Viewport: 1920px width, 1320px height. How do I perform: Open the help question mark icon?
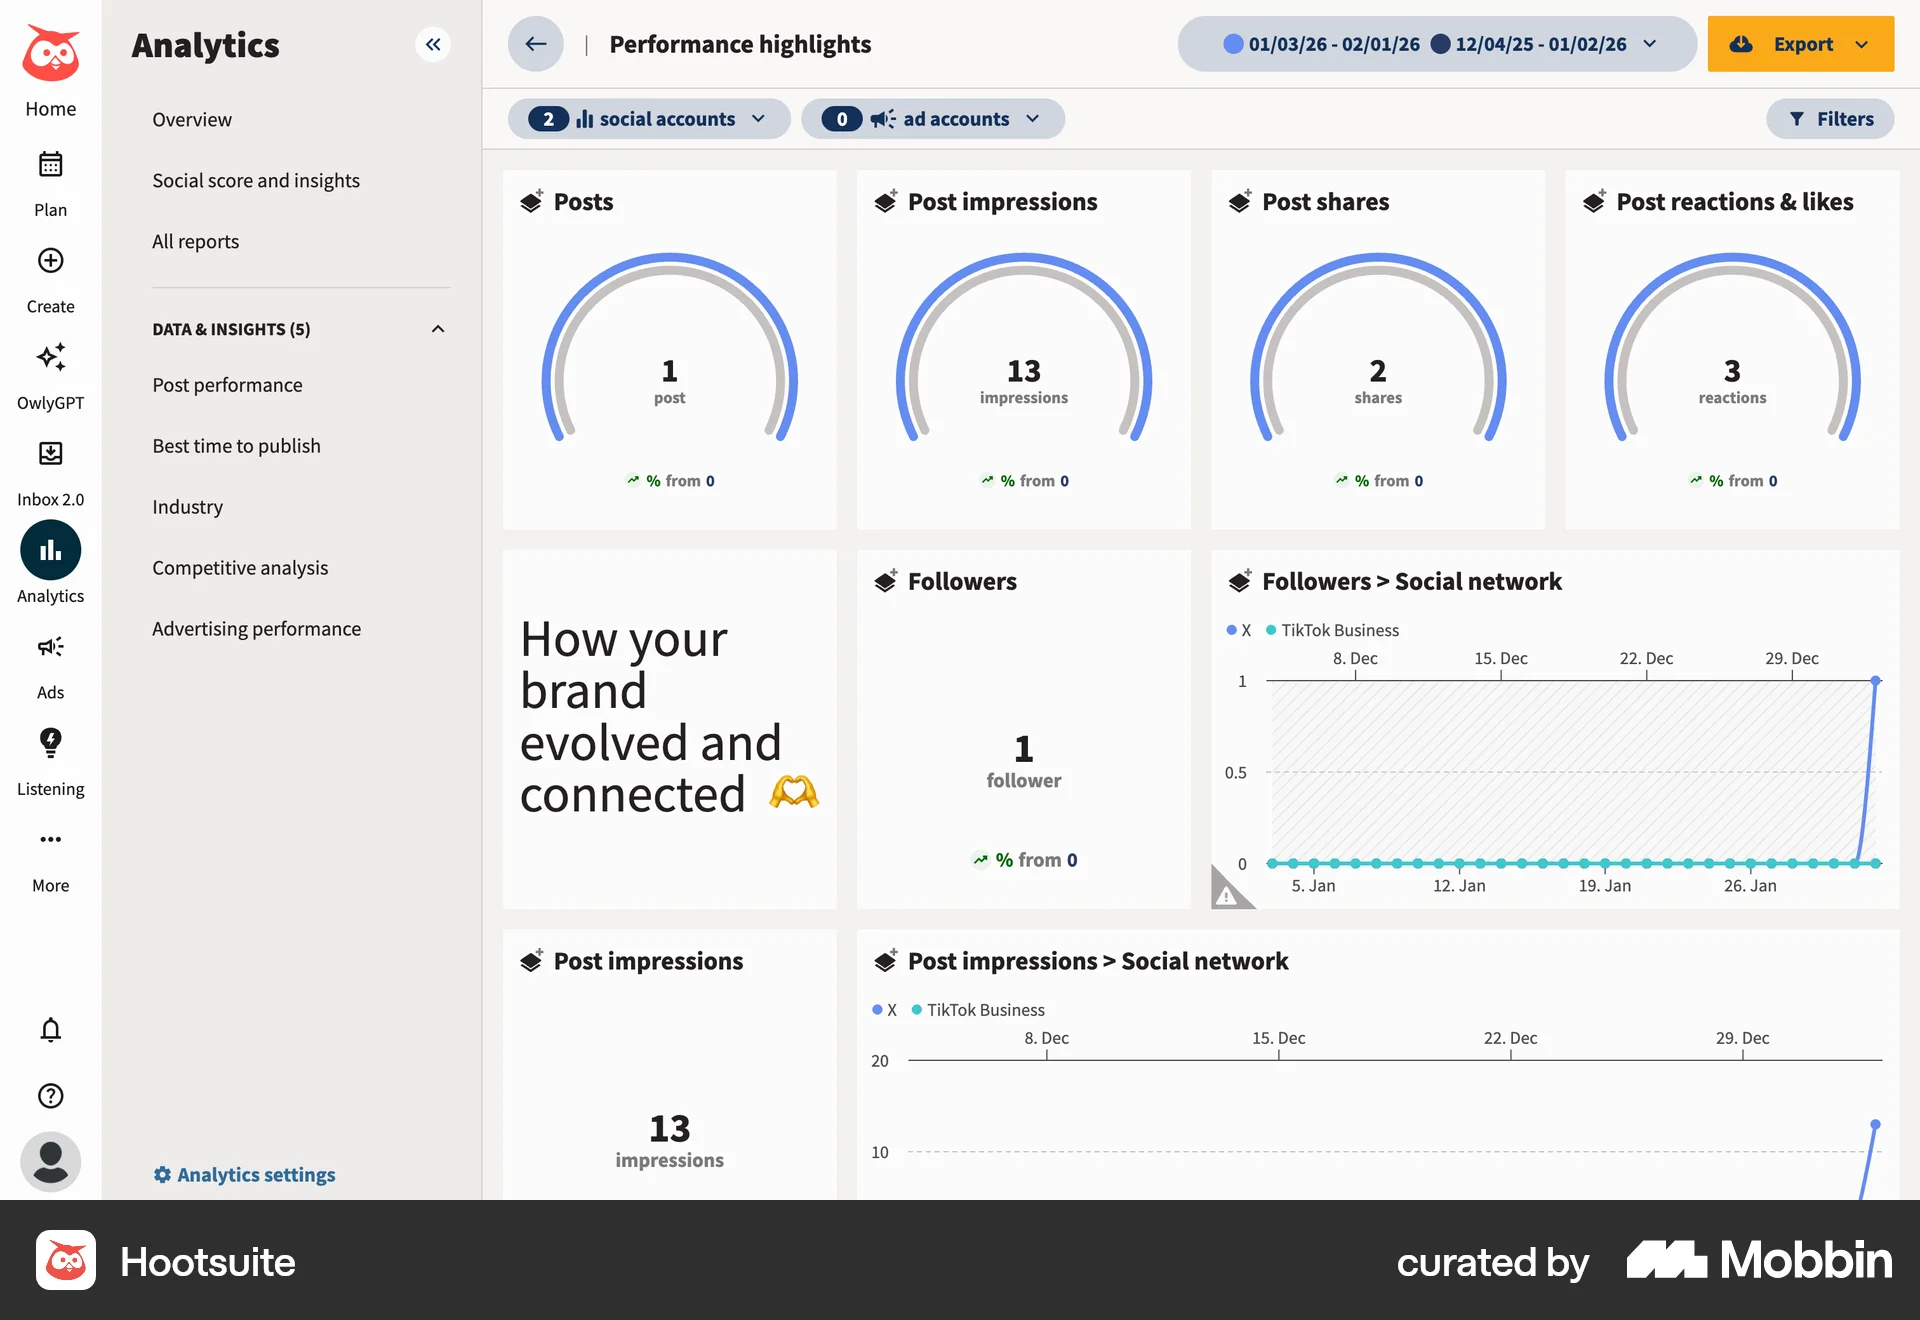click(x=50, y=1096)
